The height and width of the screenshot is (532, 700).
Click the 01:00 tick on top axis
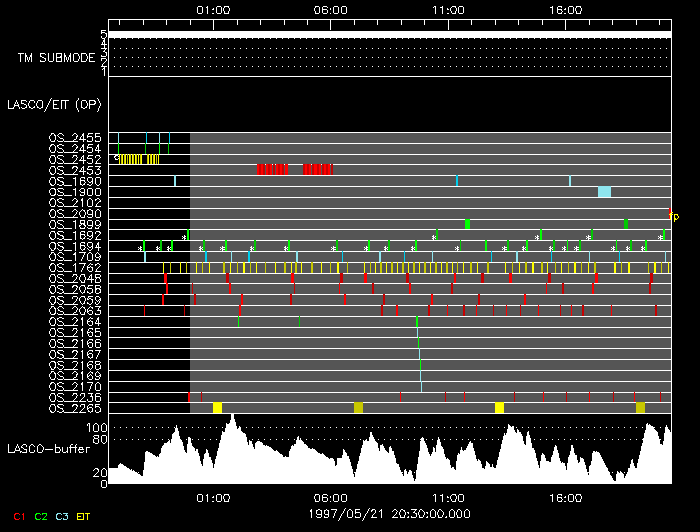coord(213,10)
